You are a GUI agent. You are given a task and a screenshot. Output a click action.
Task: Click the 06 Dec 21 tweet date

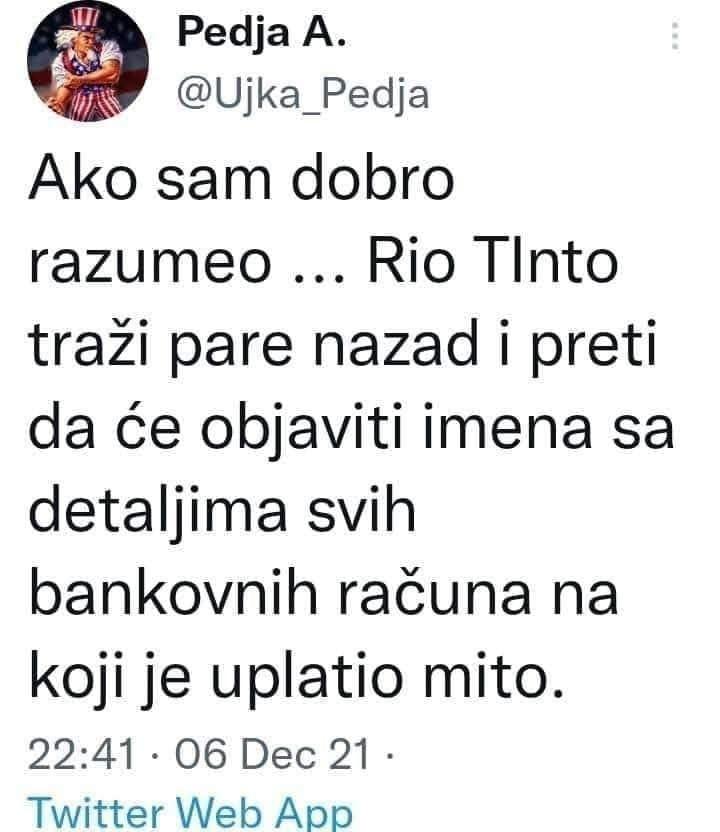pyautogui.click(x=272, y=755)
